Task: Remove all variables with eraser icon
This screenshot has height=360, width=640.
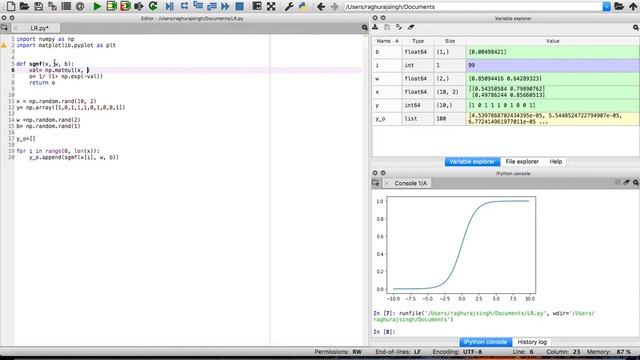Action: click(x=411, y=27)
